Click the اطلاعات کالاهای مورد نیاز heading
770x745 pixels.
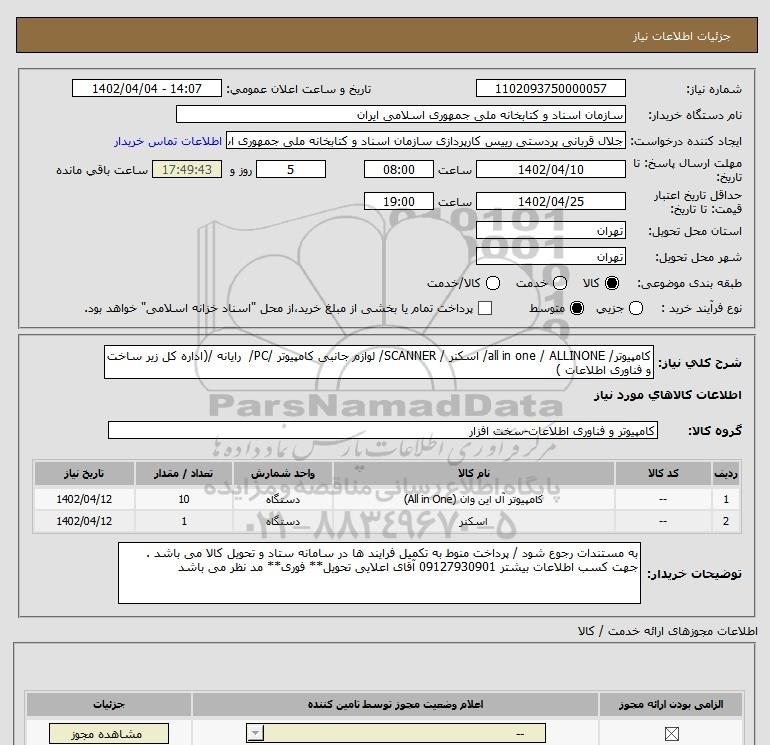[668, 395]
